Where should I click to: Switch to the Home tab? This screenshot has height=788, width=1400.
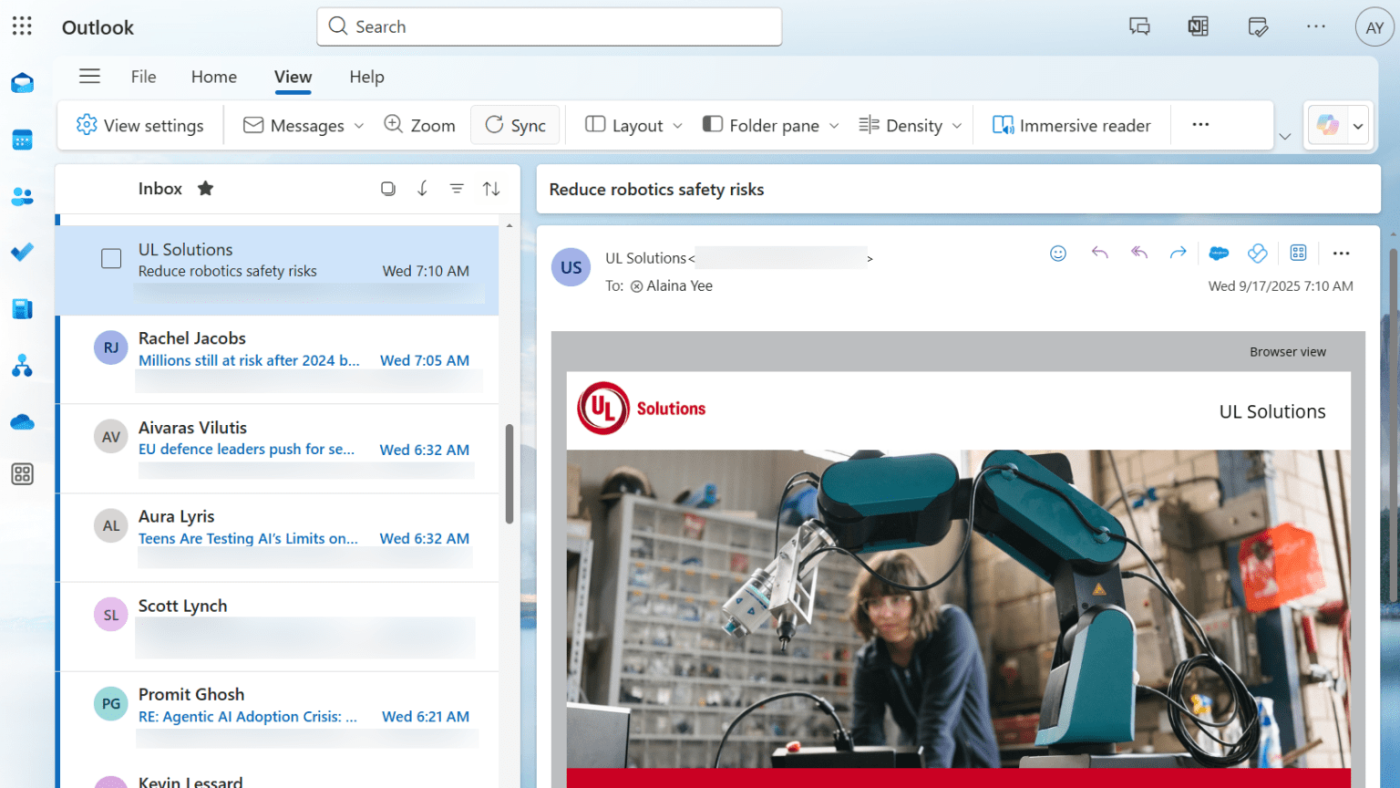coord(214,77)
